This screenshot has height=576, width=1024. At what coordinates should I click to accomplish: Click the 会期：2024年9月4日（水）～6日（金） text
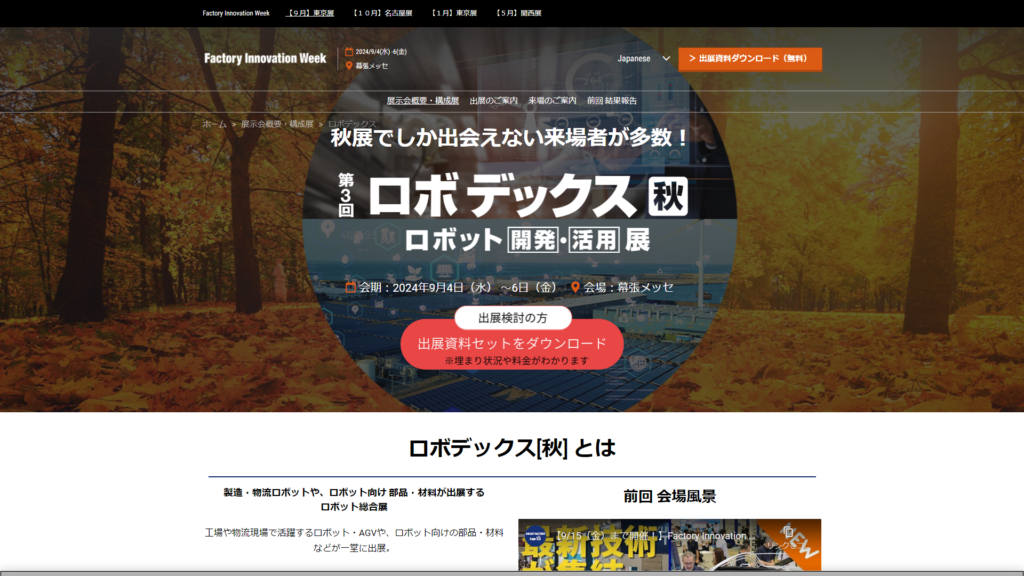coord(458,287)
